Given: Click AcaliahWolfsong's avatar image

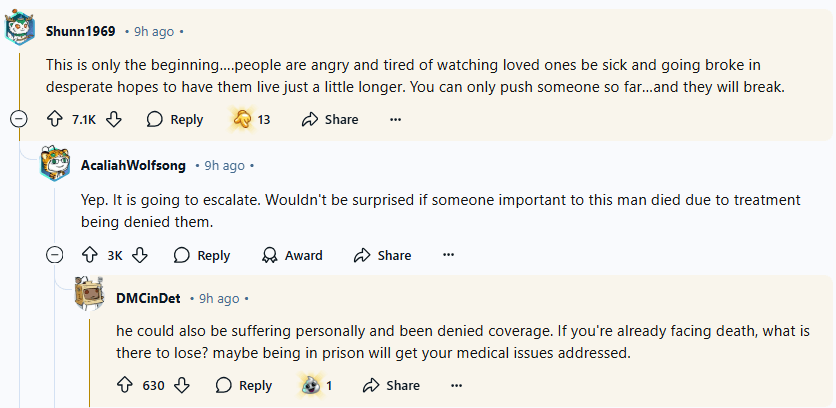Looking at the screenshot, I should coord(55,164).
